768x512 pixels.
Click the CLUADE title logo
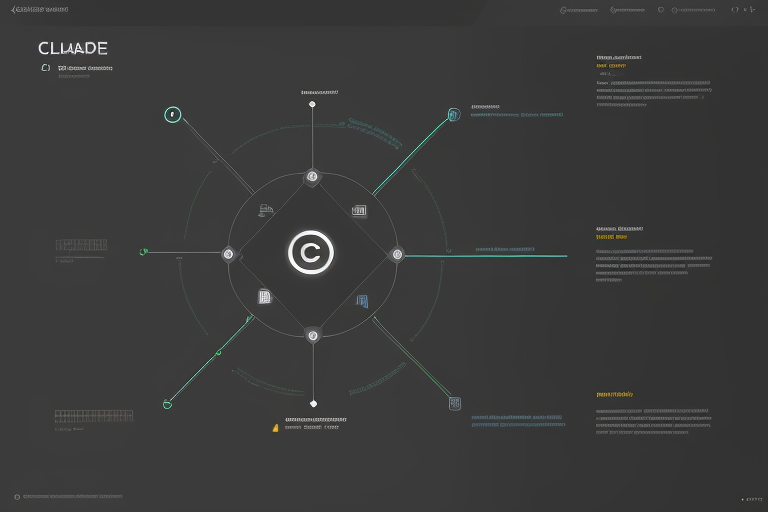[x=72, y=48]
